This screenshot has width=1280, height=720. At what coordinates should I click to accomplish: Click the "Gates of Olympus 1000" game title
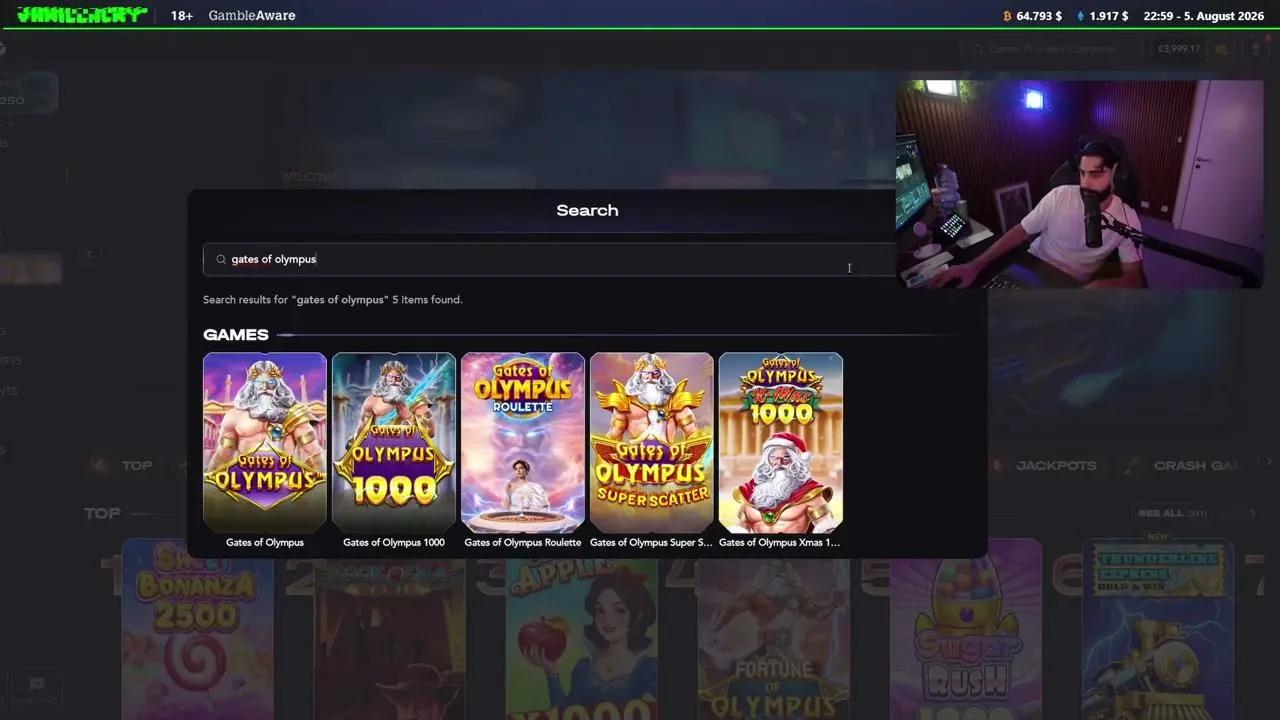[x=394, y=543]
